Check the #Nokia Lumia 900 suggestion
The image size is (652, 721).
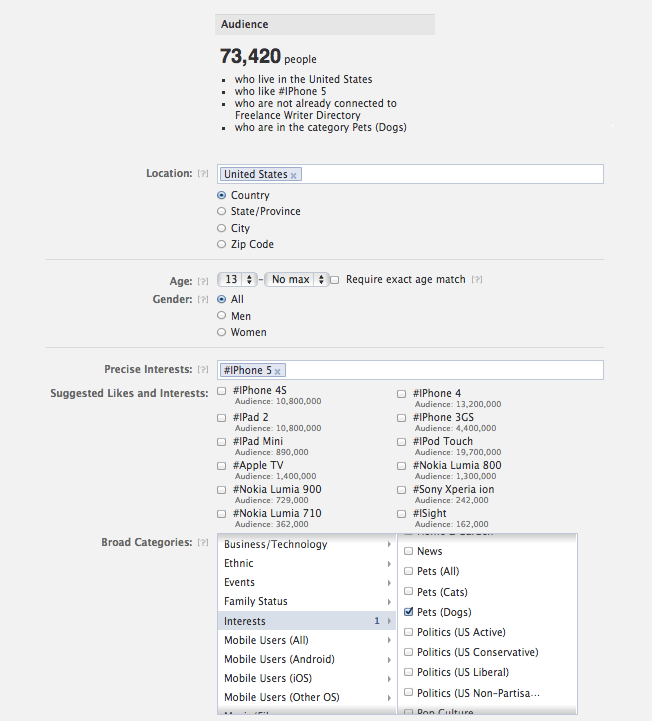click(222, 490)
